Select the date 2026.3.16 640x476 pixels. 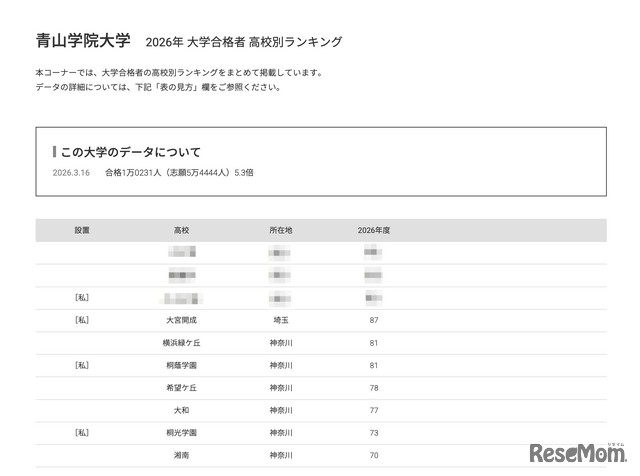pyautogui.click(x=71, y=173)
